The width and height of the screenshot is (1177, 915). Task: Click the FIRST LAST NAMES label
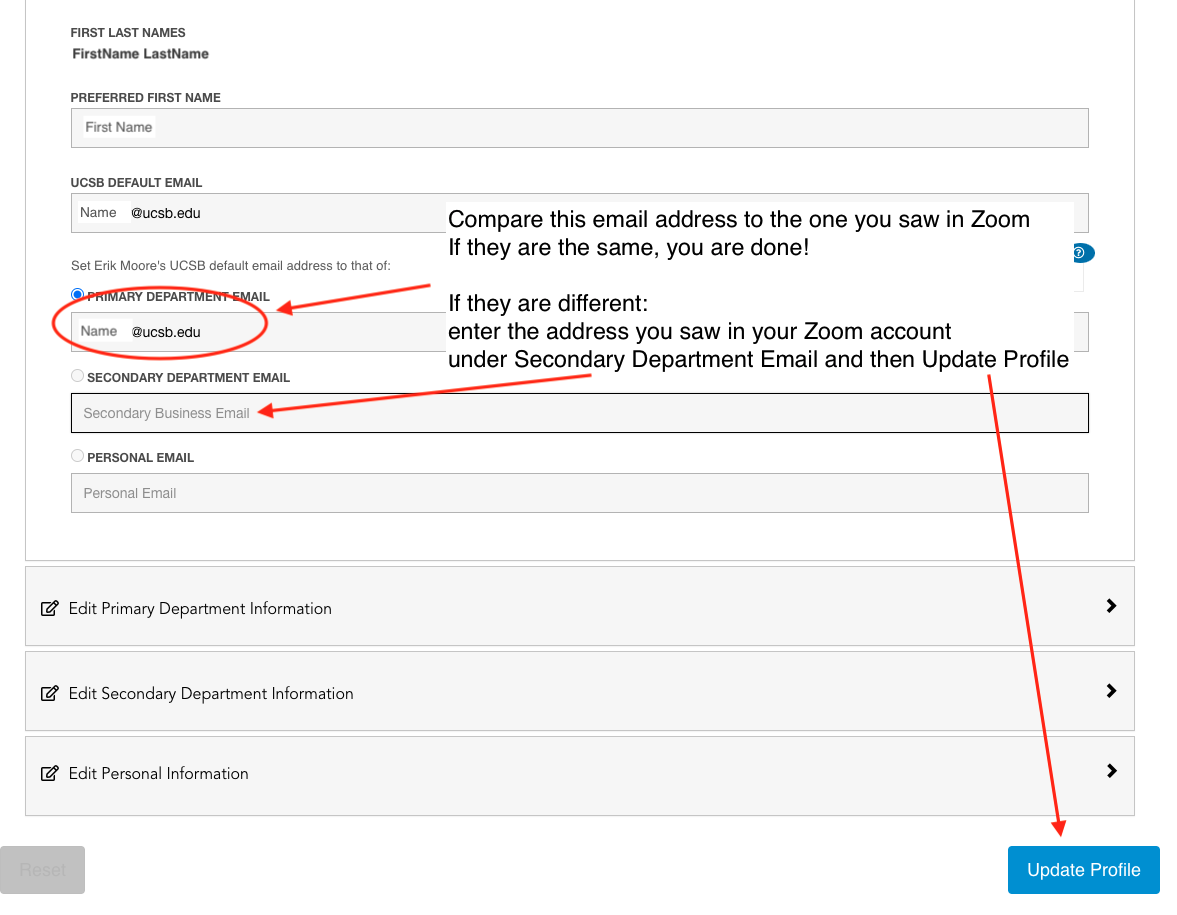128,32
